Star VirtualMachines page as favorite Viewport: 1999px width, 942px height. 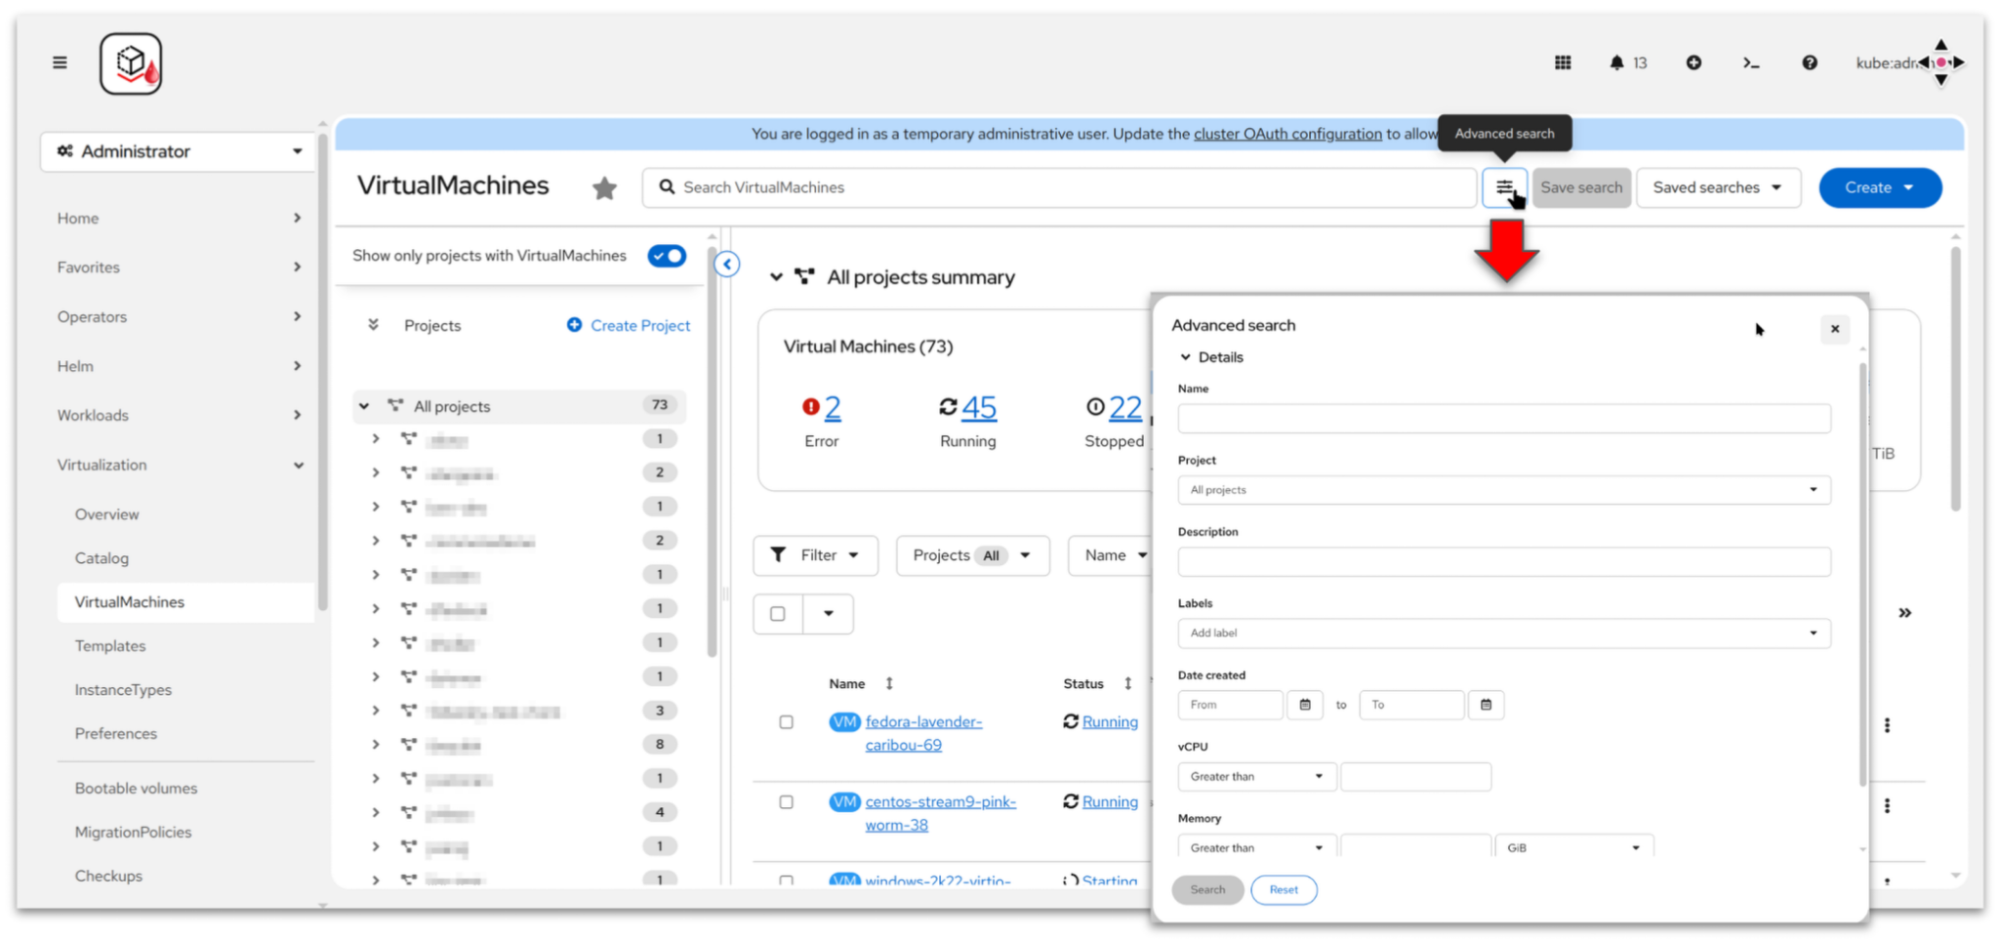(604, 188)
